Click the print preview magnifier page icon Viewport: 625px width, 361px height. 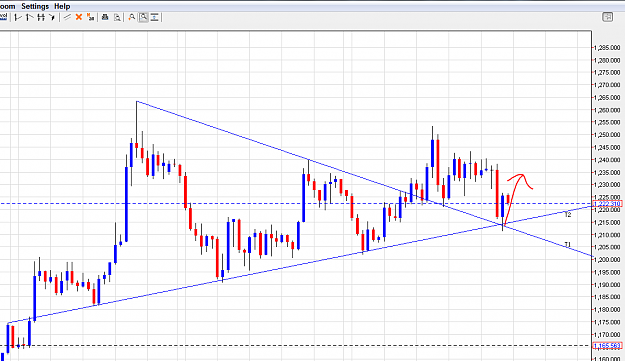(x=117, y=17)
